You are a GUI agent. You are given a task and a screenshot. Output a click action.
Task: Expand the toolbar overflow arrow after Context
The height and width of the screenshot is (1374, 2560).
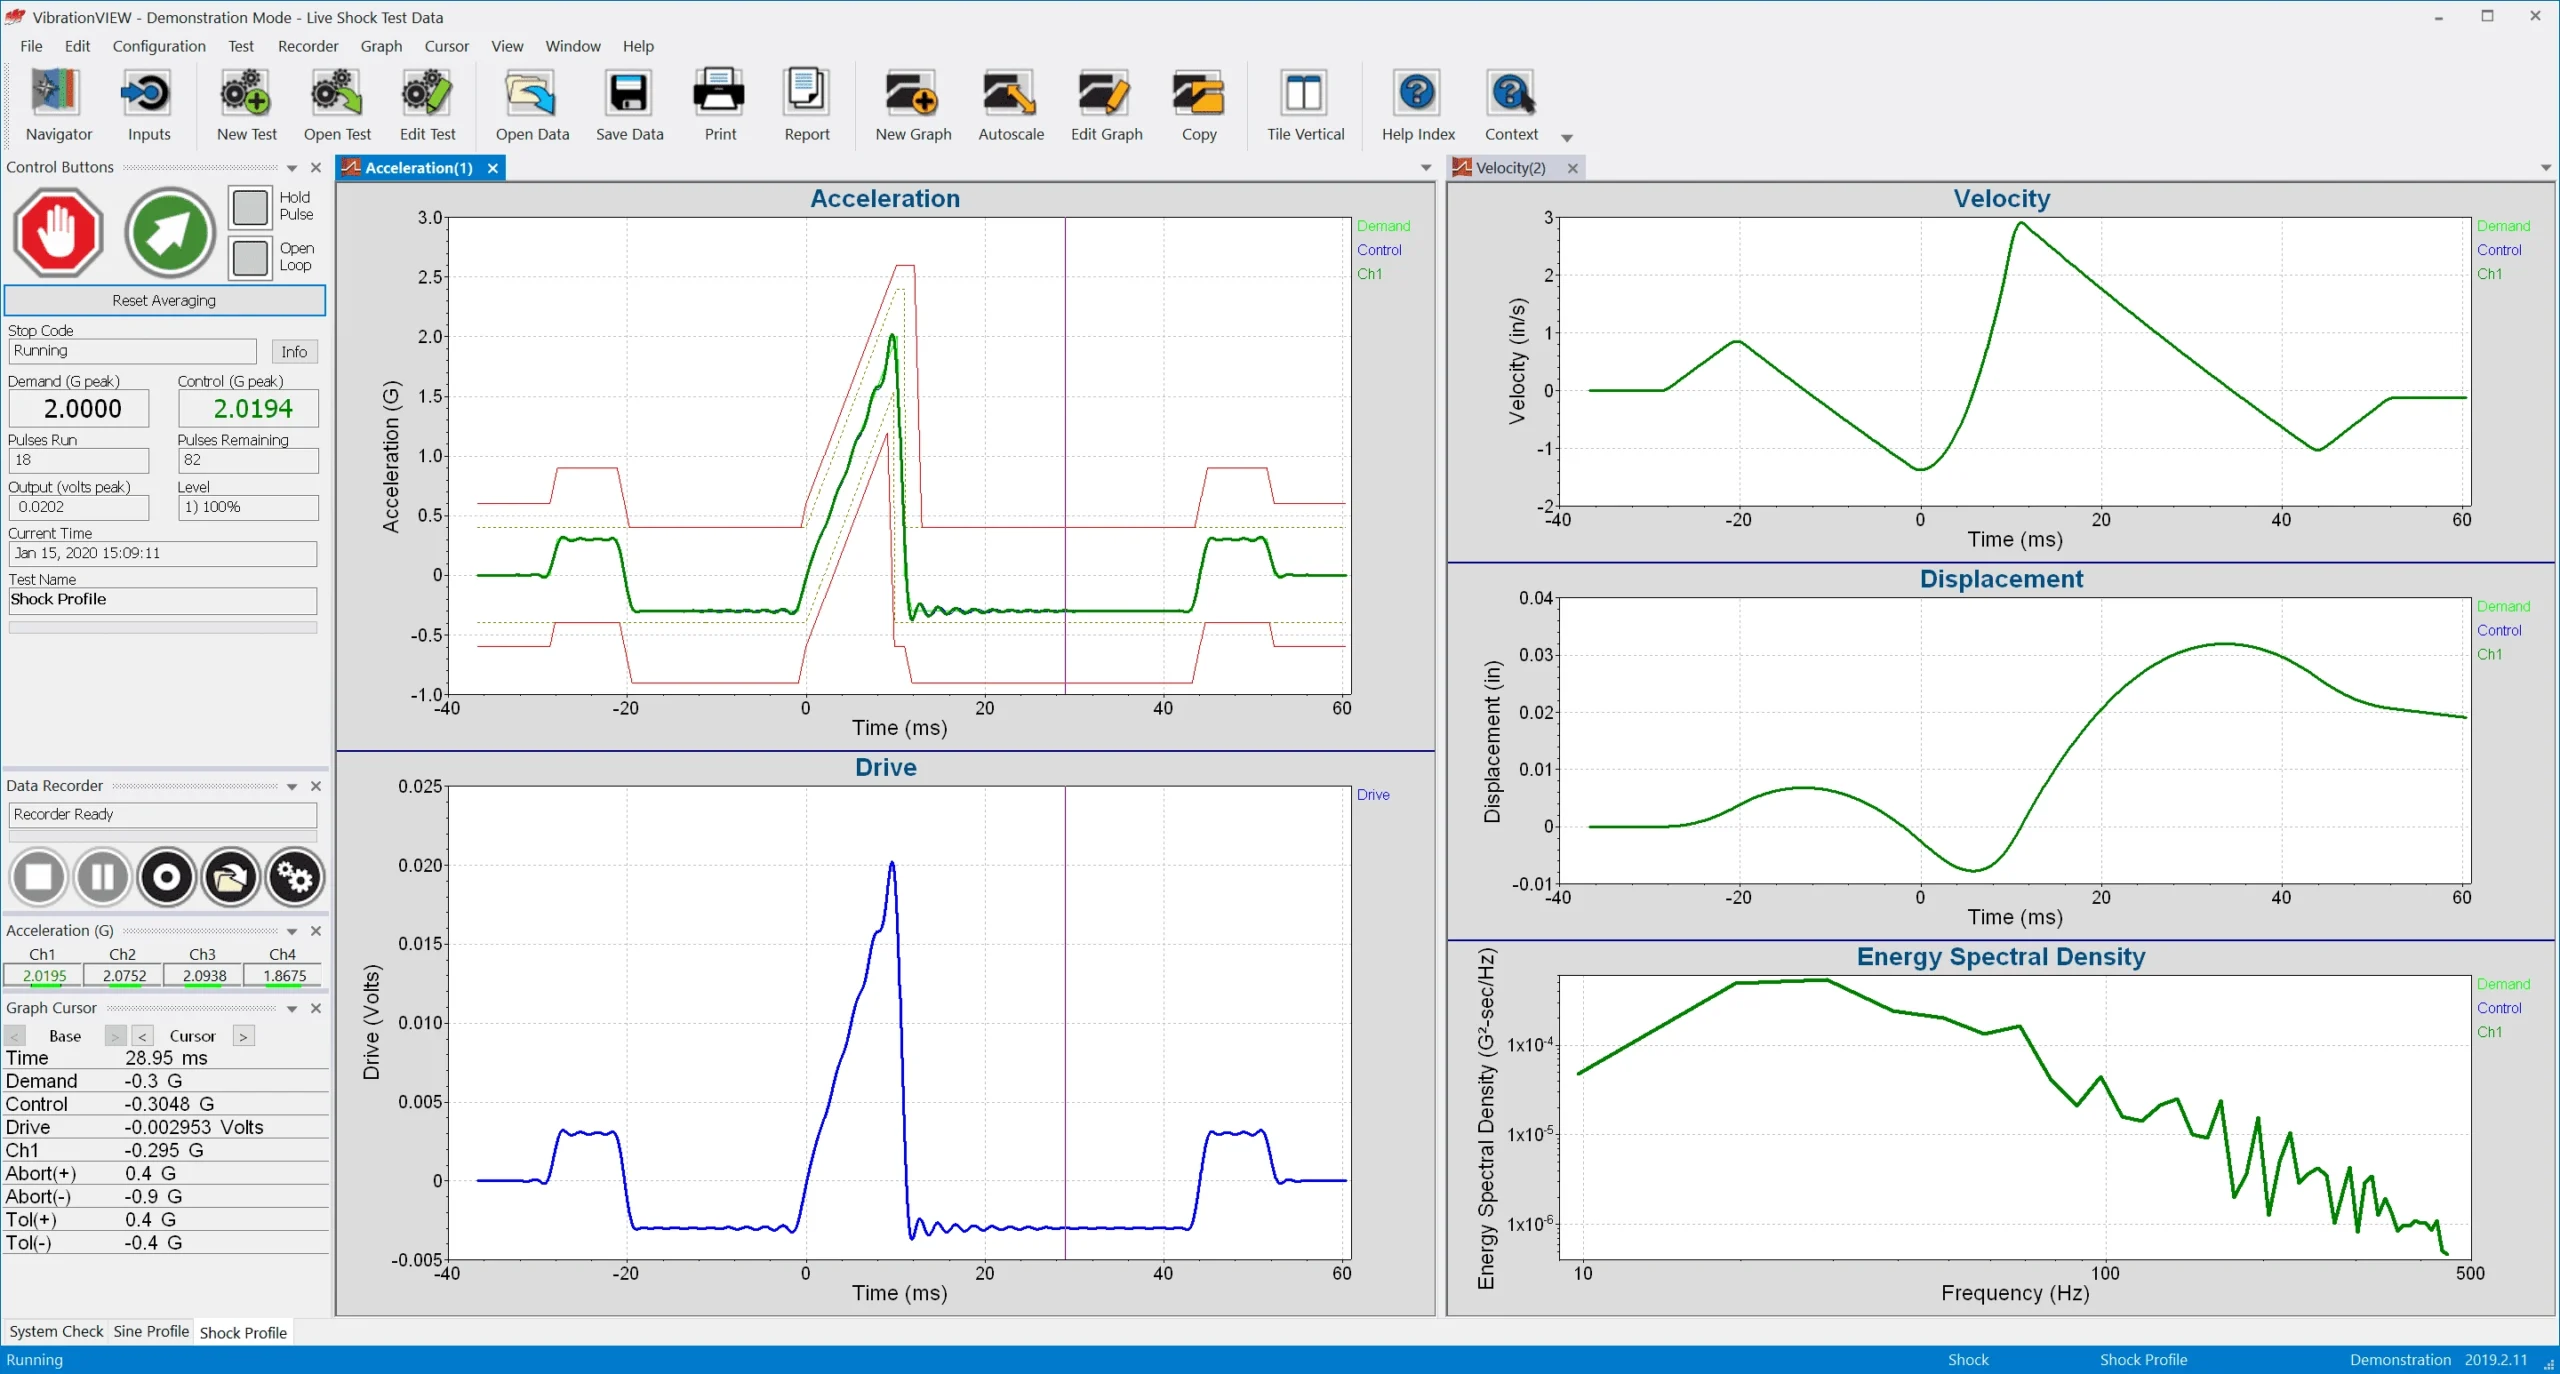point(1567,138)
